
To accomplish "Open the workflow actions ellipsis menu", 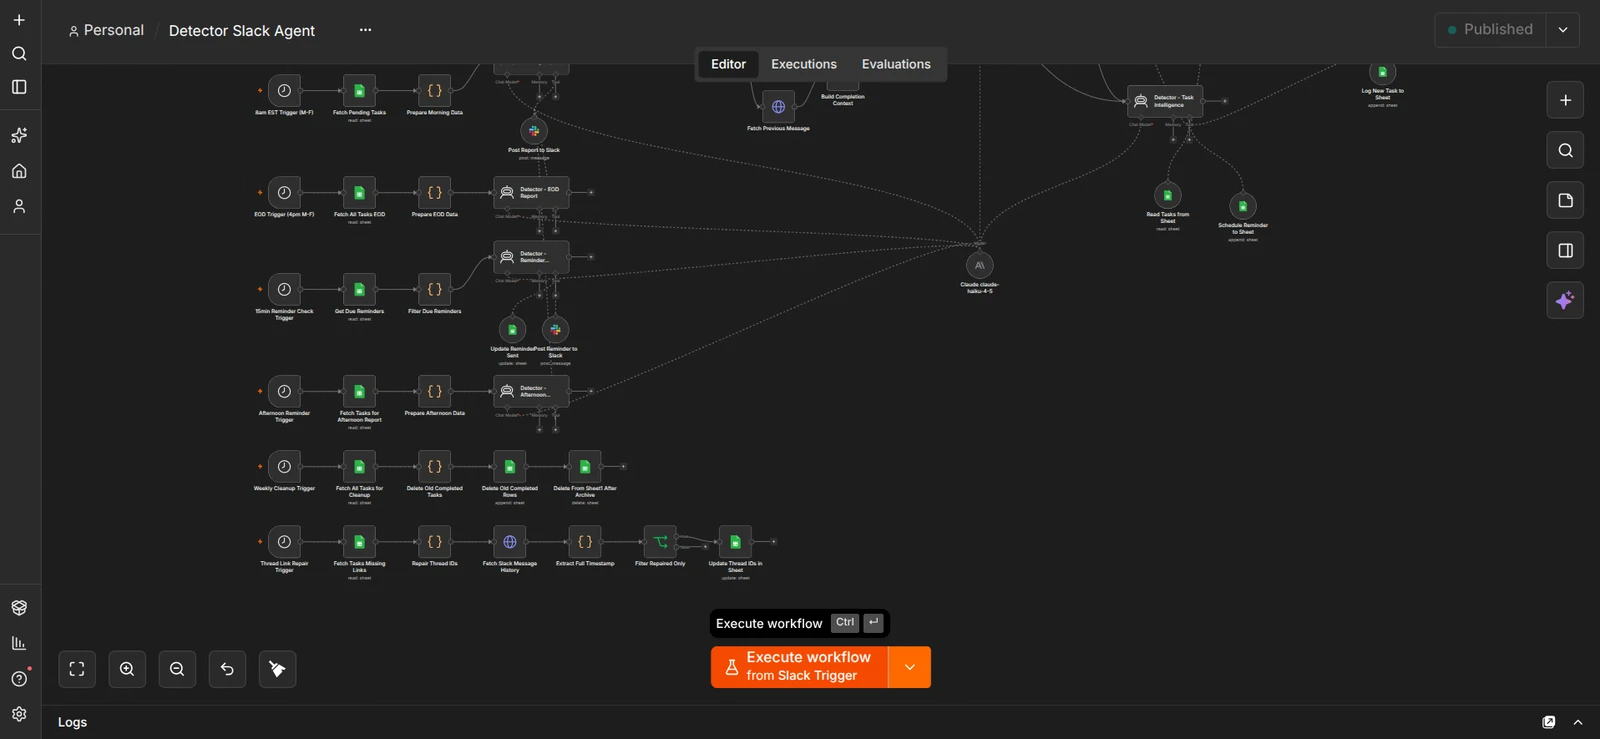I will (x=365, y=30).
